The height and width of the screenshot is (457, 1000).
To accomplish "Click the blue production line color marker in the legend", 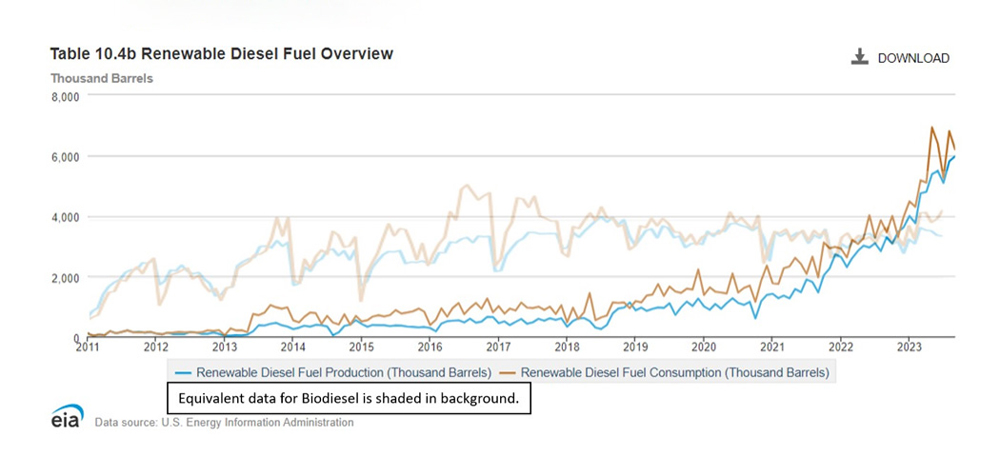I will [182, 372].
